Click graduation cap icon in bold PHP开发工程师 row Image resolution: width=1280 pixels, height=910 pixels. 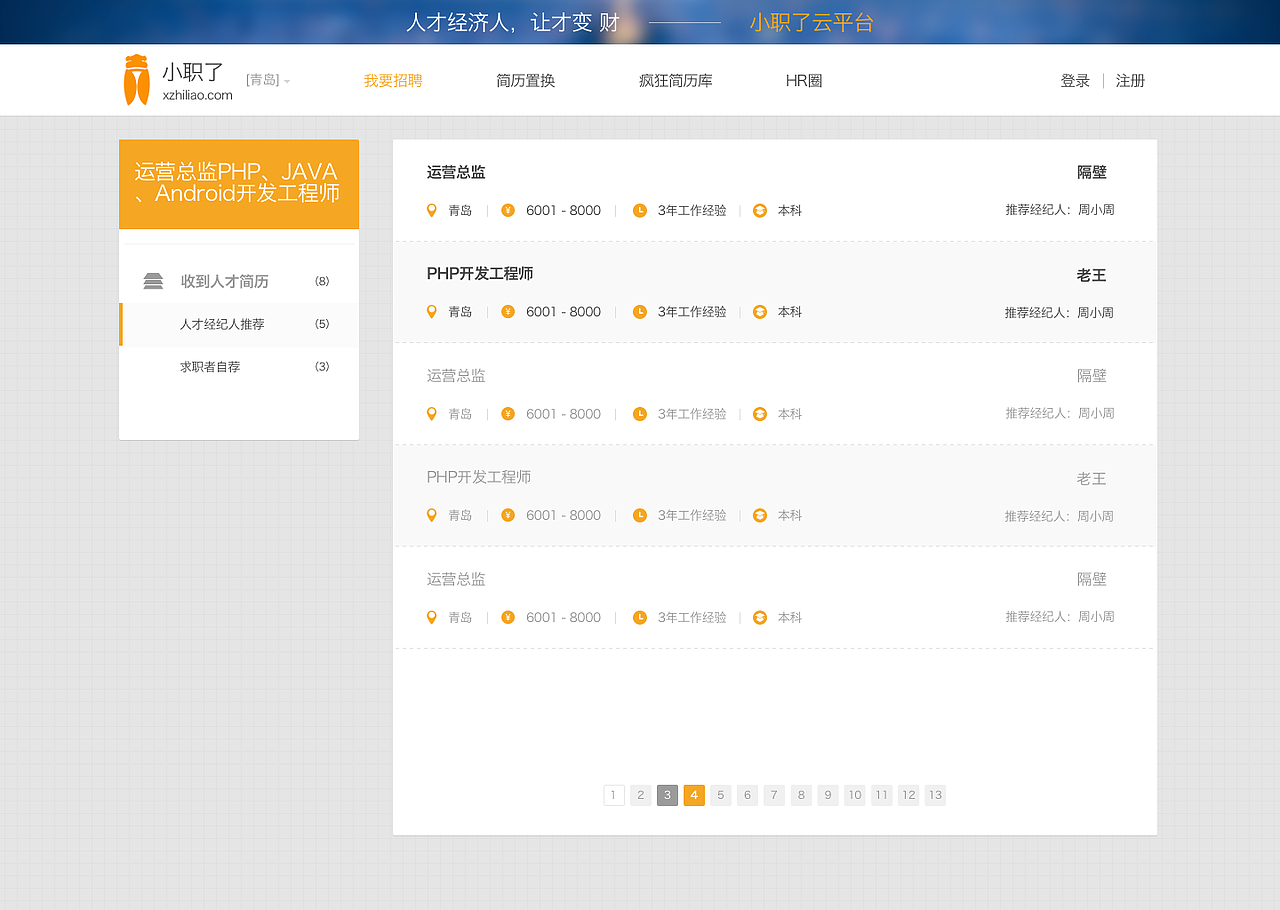[760, 312]
